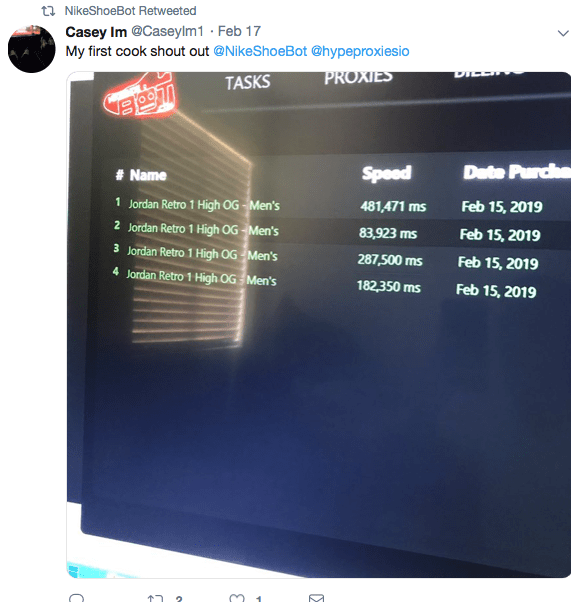Select the row with 83,923 ms speed
Image resolution: width=571 pixels, height=602 pixels.
click(x=338, y=232)
